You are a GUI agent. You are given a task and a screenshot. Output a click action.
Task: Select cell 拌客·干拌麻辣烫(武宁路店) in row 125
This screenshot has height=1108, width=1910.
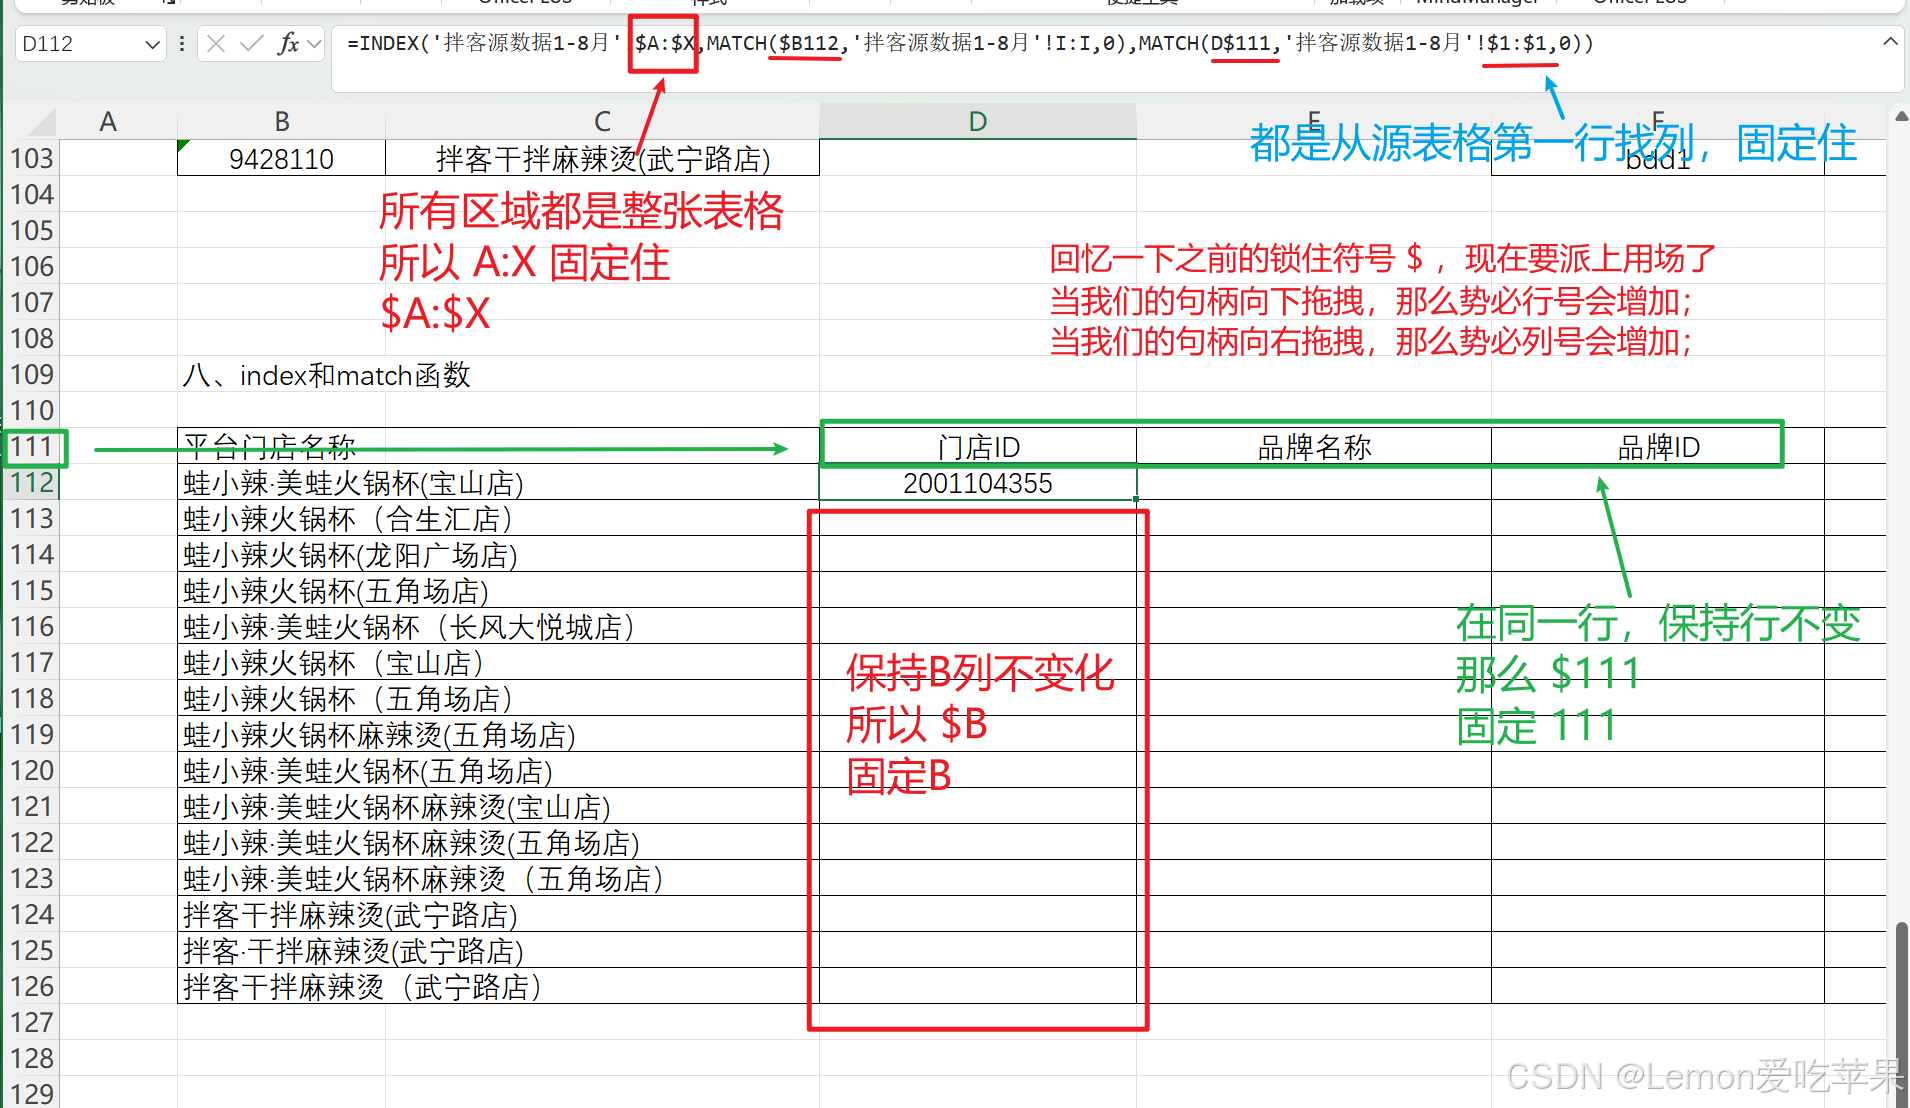click(x=498, y=951)
